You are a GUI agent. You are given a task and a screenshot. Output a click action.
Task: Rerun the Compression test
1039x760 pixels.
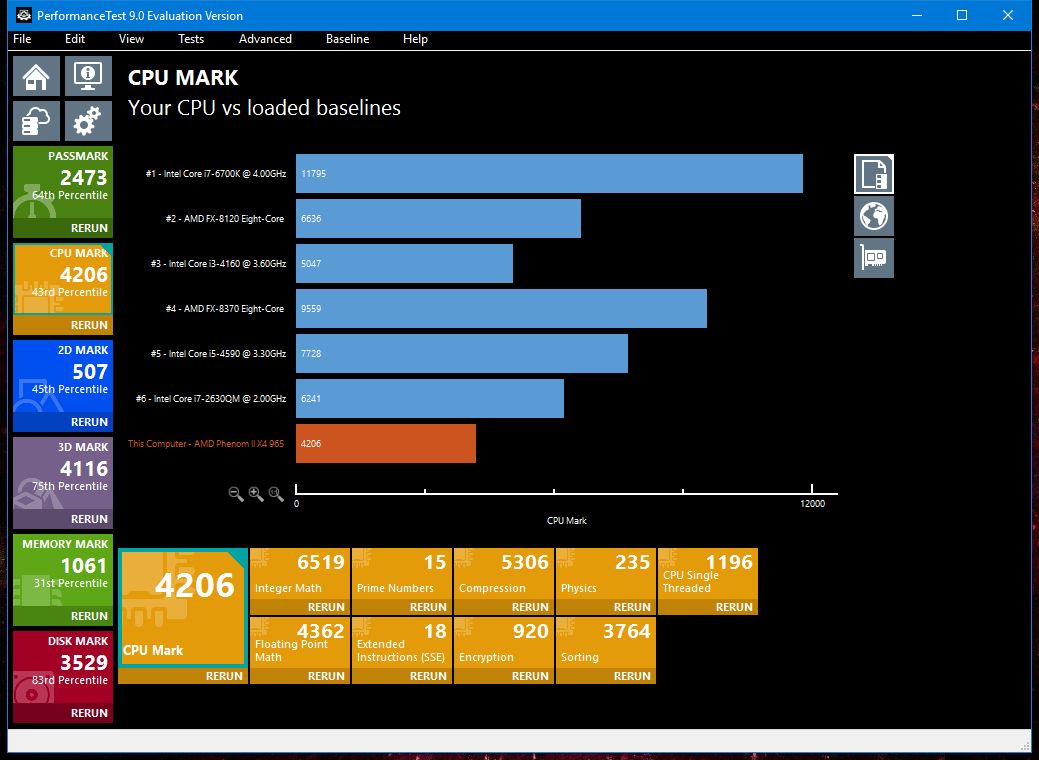[x=504, y=607]
